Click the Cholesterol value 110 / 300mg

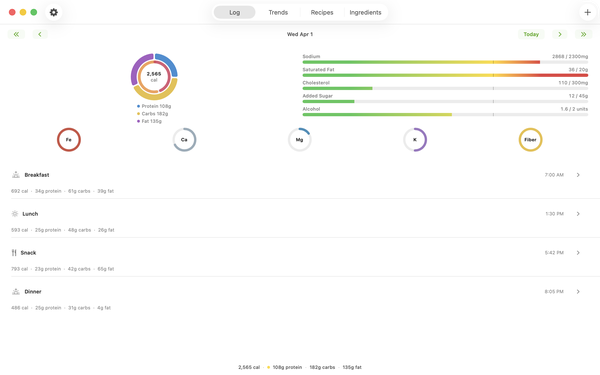pos(573,83)
